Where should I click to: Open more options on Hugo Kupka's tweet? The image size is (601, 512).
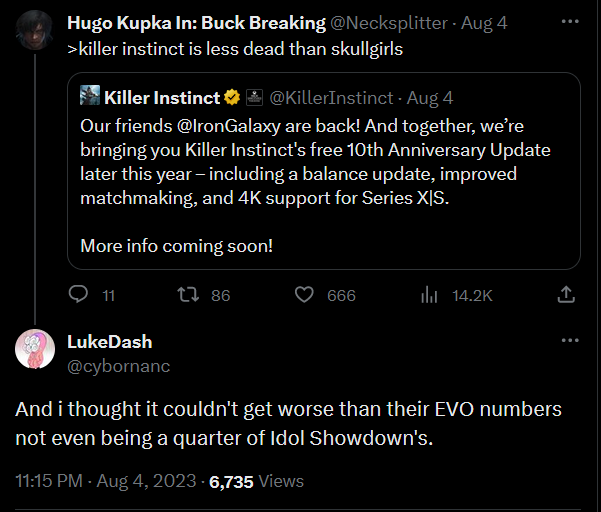570,20
